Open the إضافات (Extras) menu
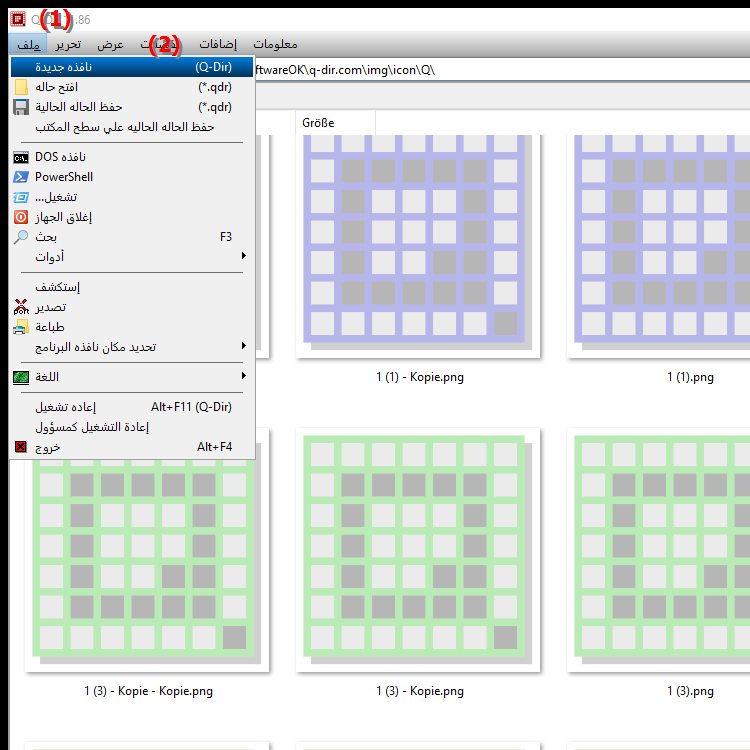 click(218, 44)
